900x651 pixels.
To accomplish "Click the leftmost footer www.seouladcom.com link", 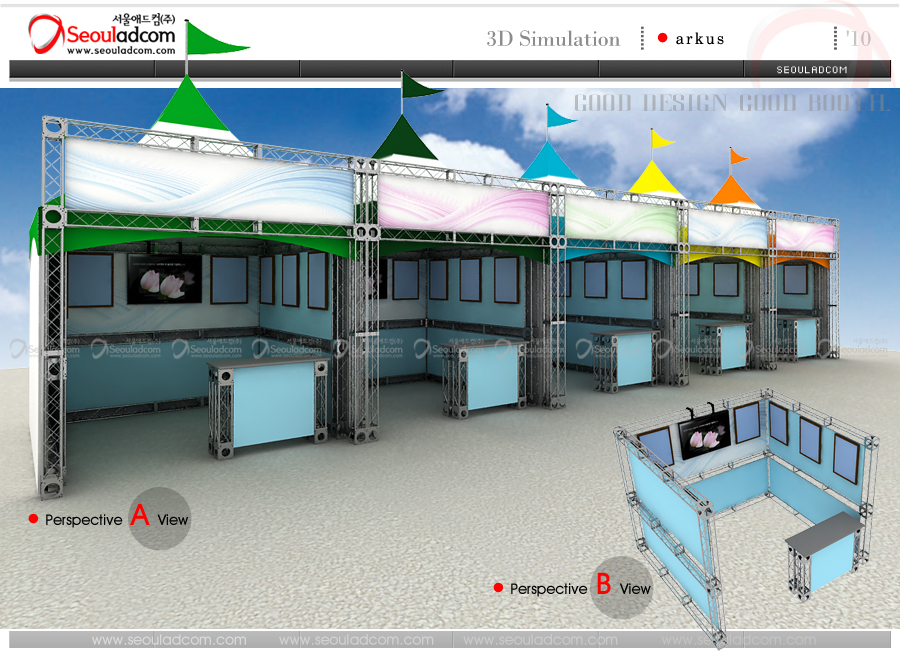I will pyautogui.click(x=168, y=640).
